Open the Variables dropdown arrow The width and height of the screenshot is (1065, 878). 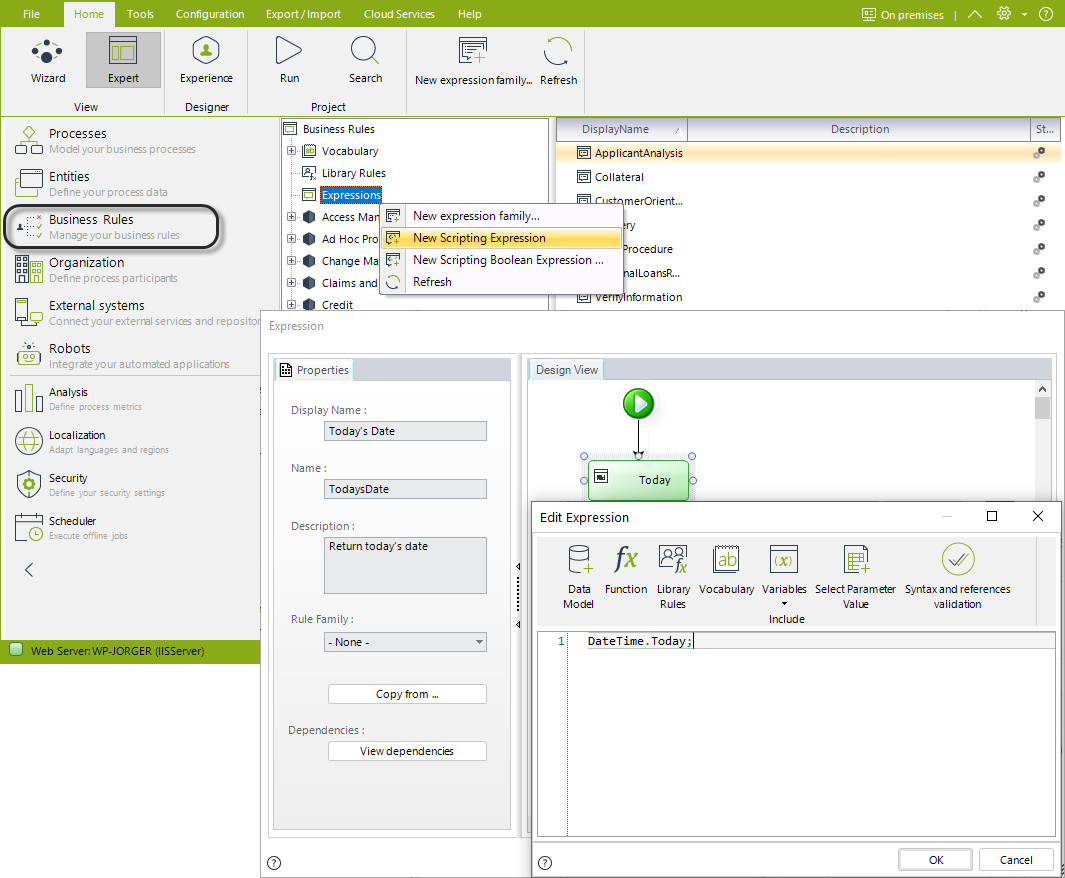point(784,604)
